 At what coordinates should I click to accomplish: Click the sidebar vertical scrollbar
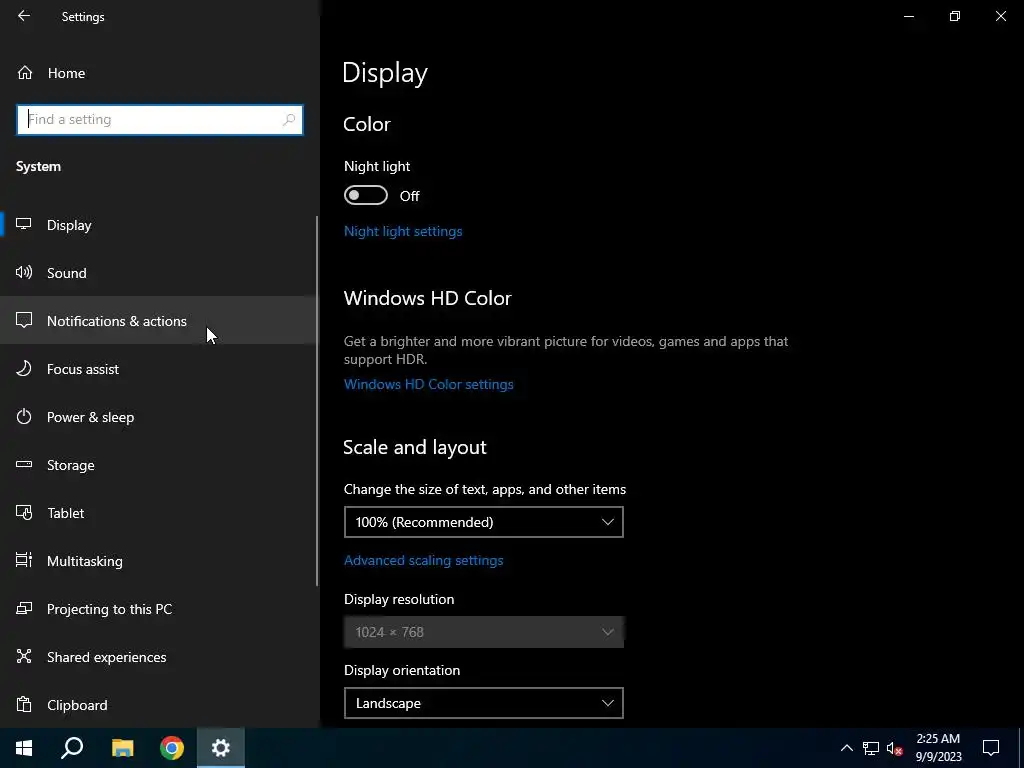click(x=317, y=401)
